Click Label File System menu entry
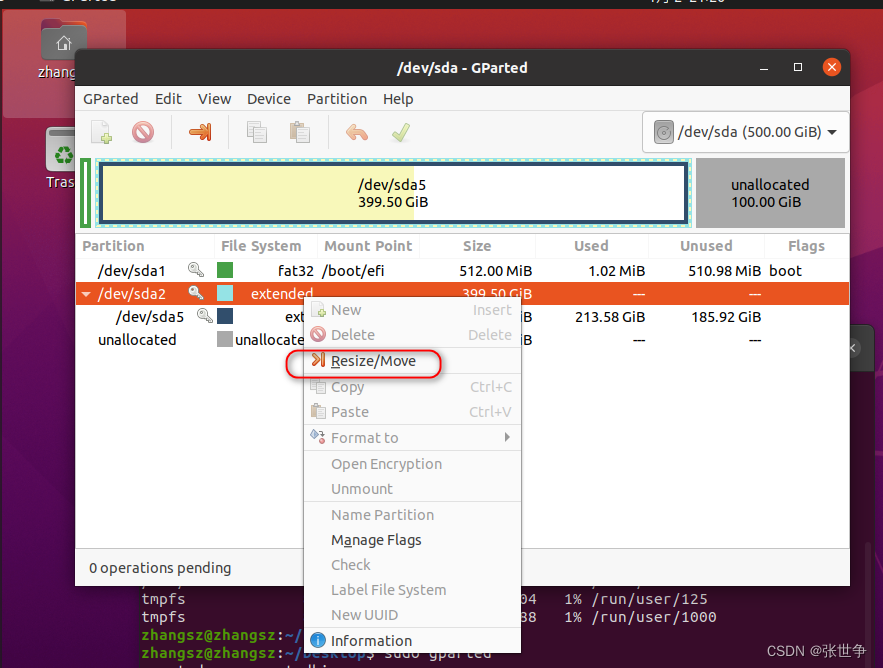This screenshot has width=883, height=668. (x=412, y=590)
